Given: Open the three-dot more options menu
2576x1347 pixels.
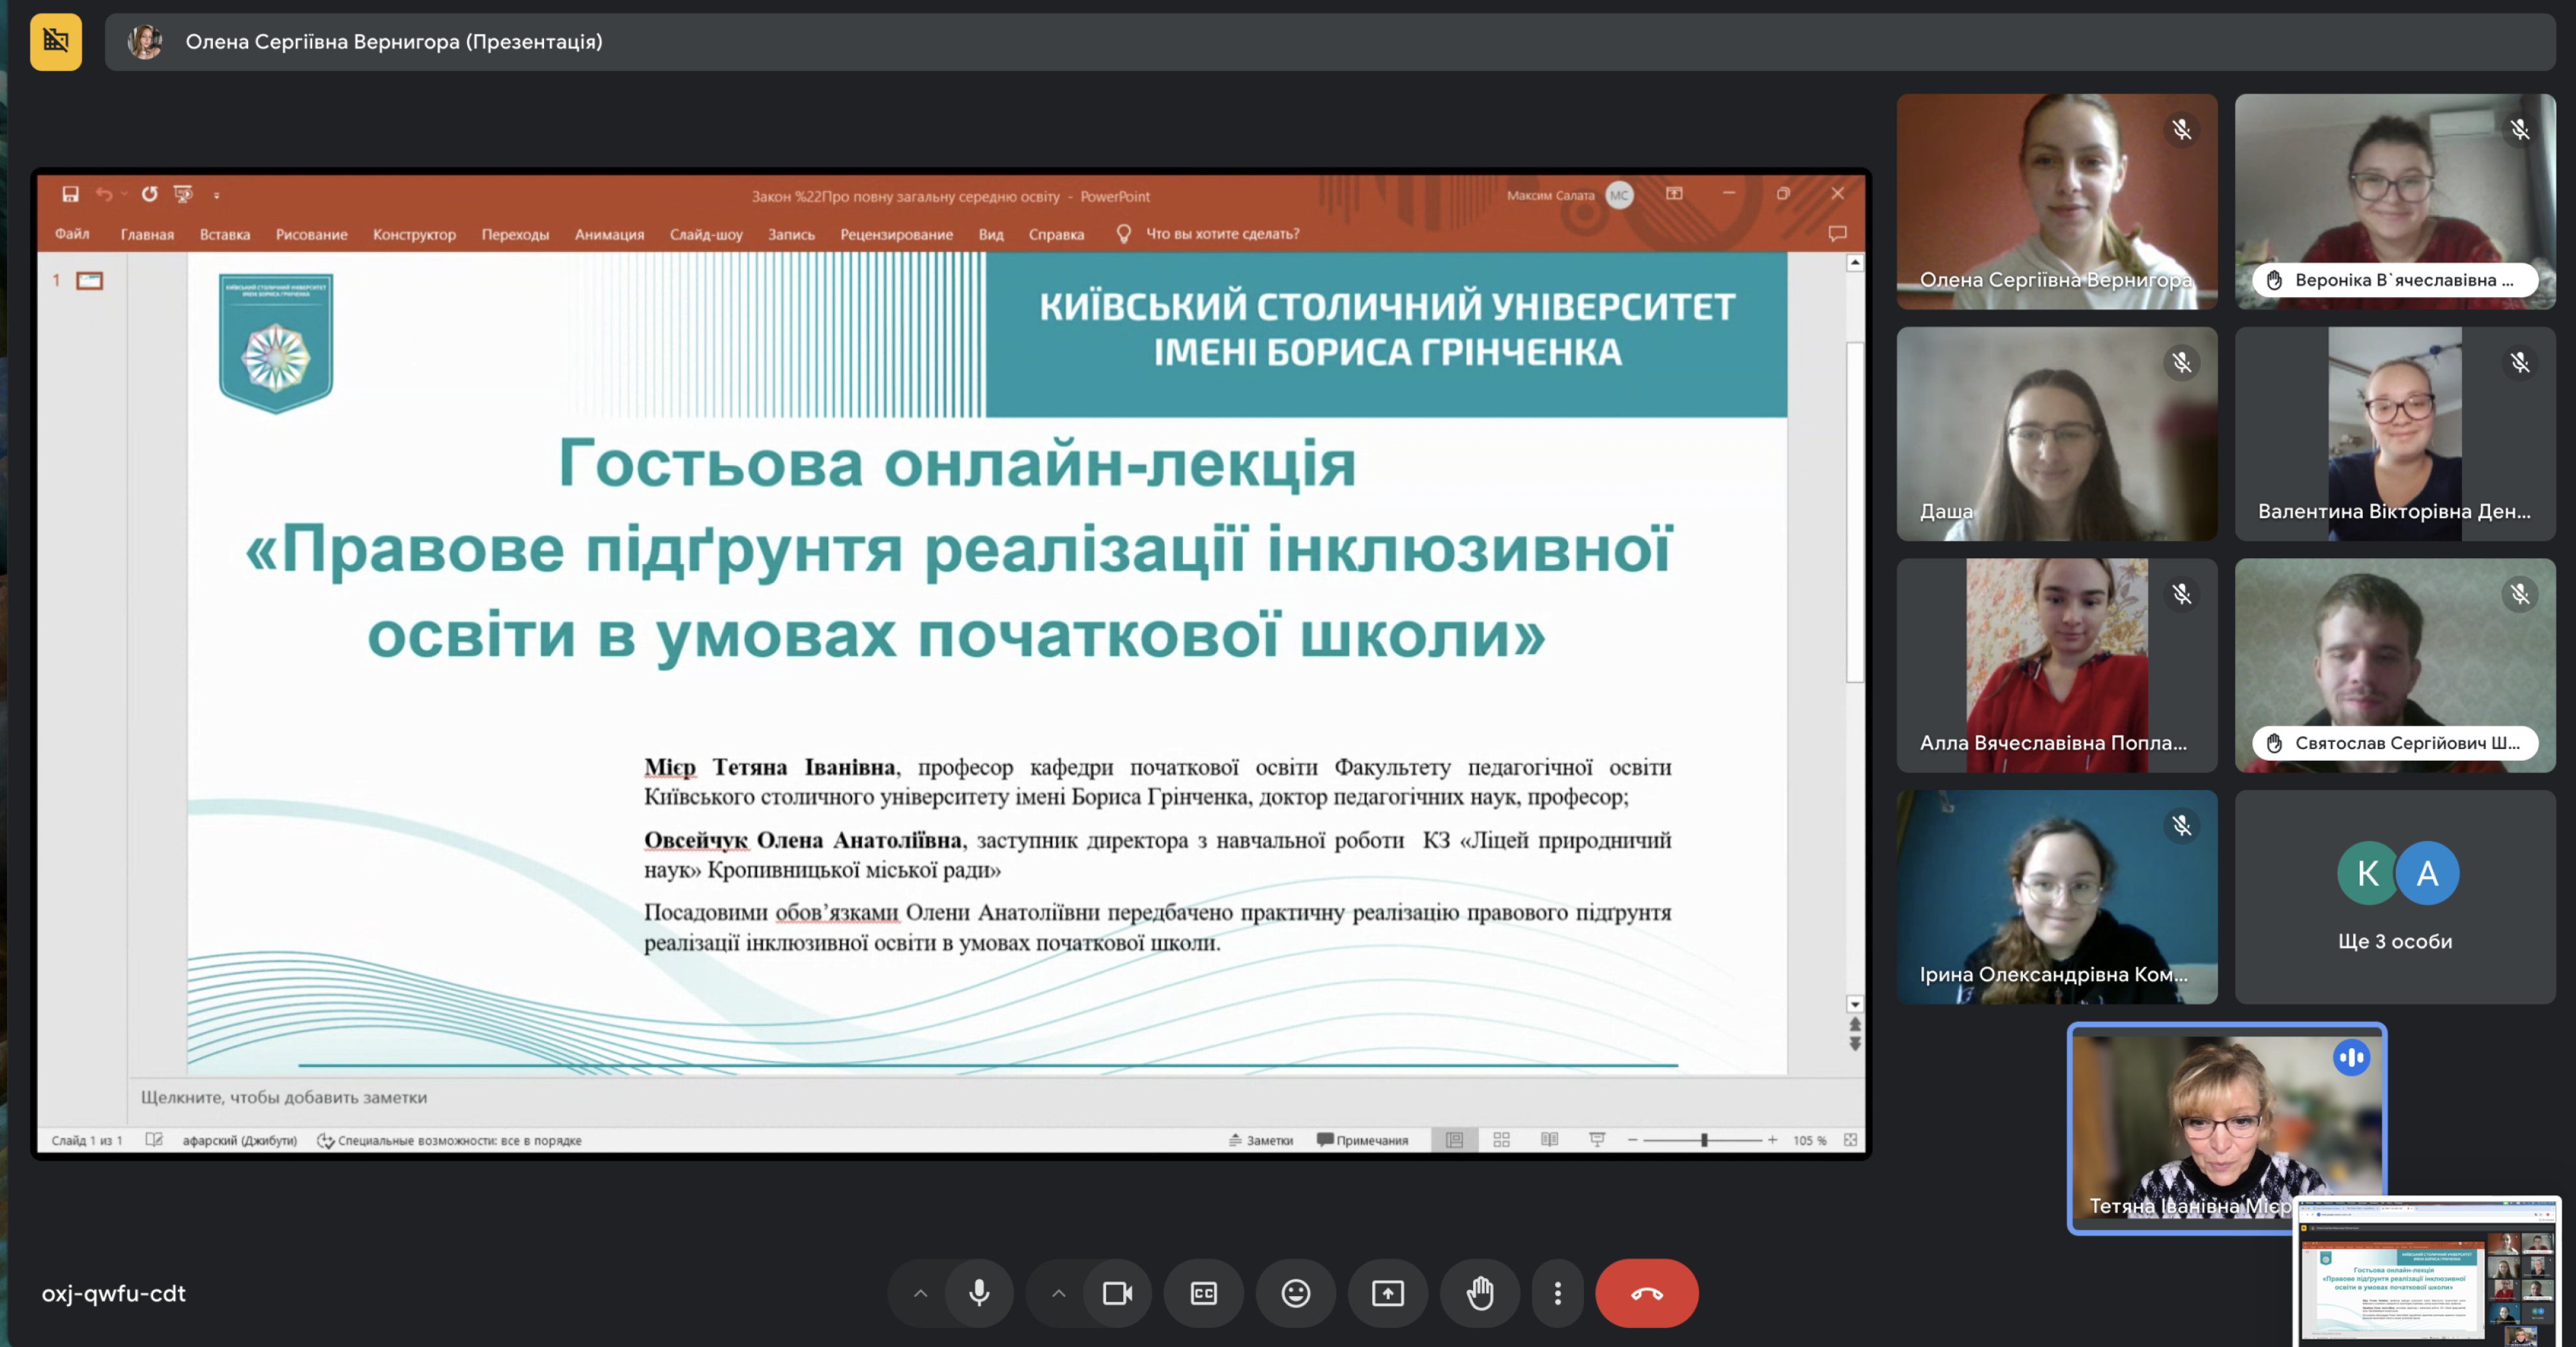Looking at the screenshot, I should (x=1557, y=1293).
